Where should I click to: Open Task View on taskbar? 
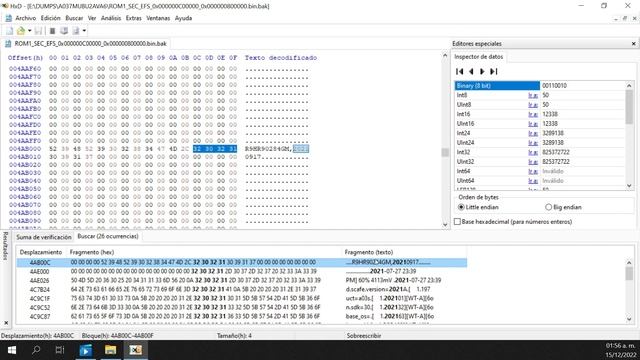(60, 350)
